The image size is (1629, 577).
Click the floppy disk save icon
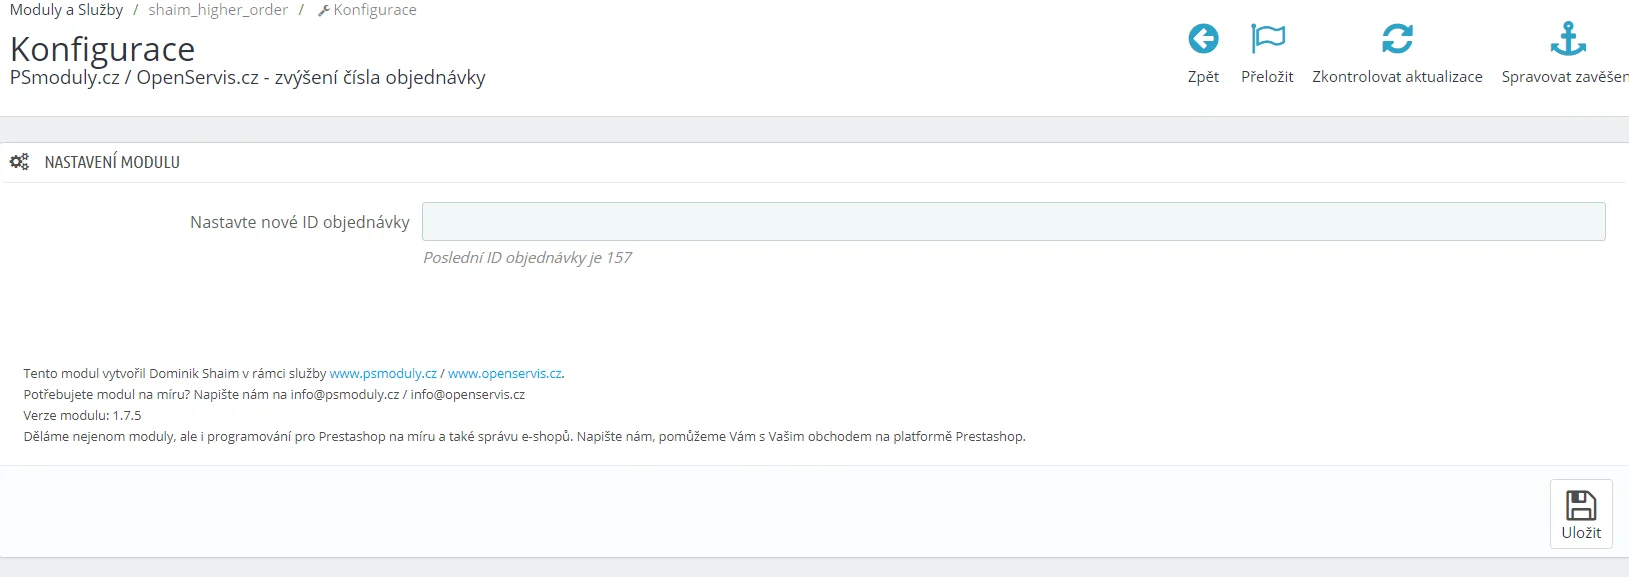[x=1581, y=505]
